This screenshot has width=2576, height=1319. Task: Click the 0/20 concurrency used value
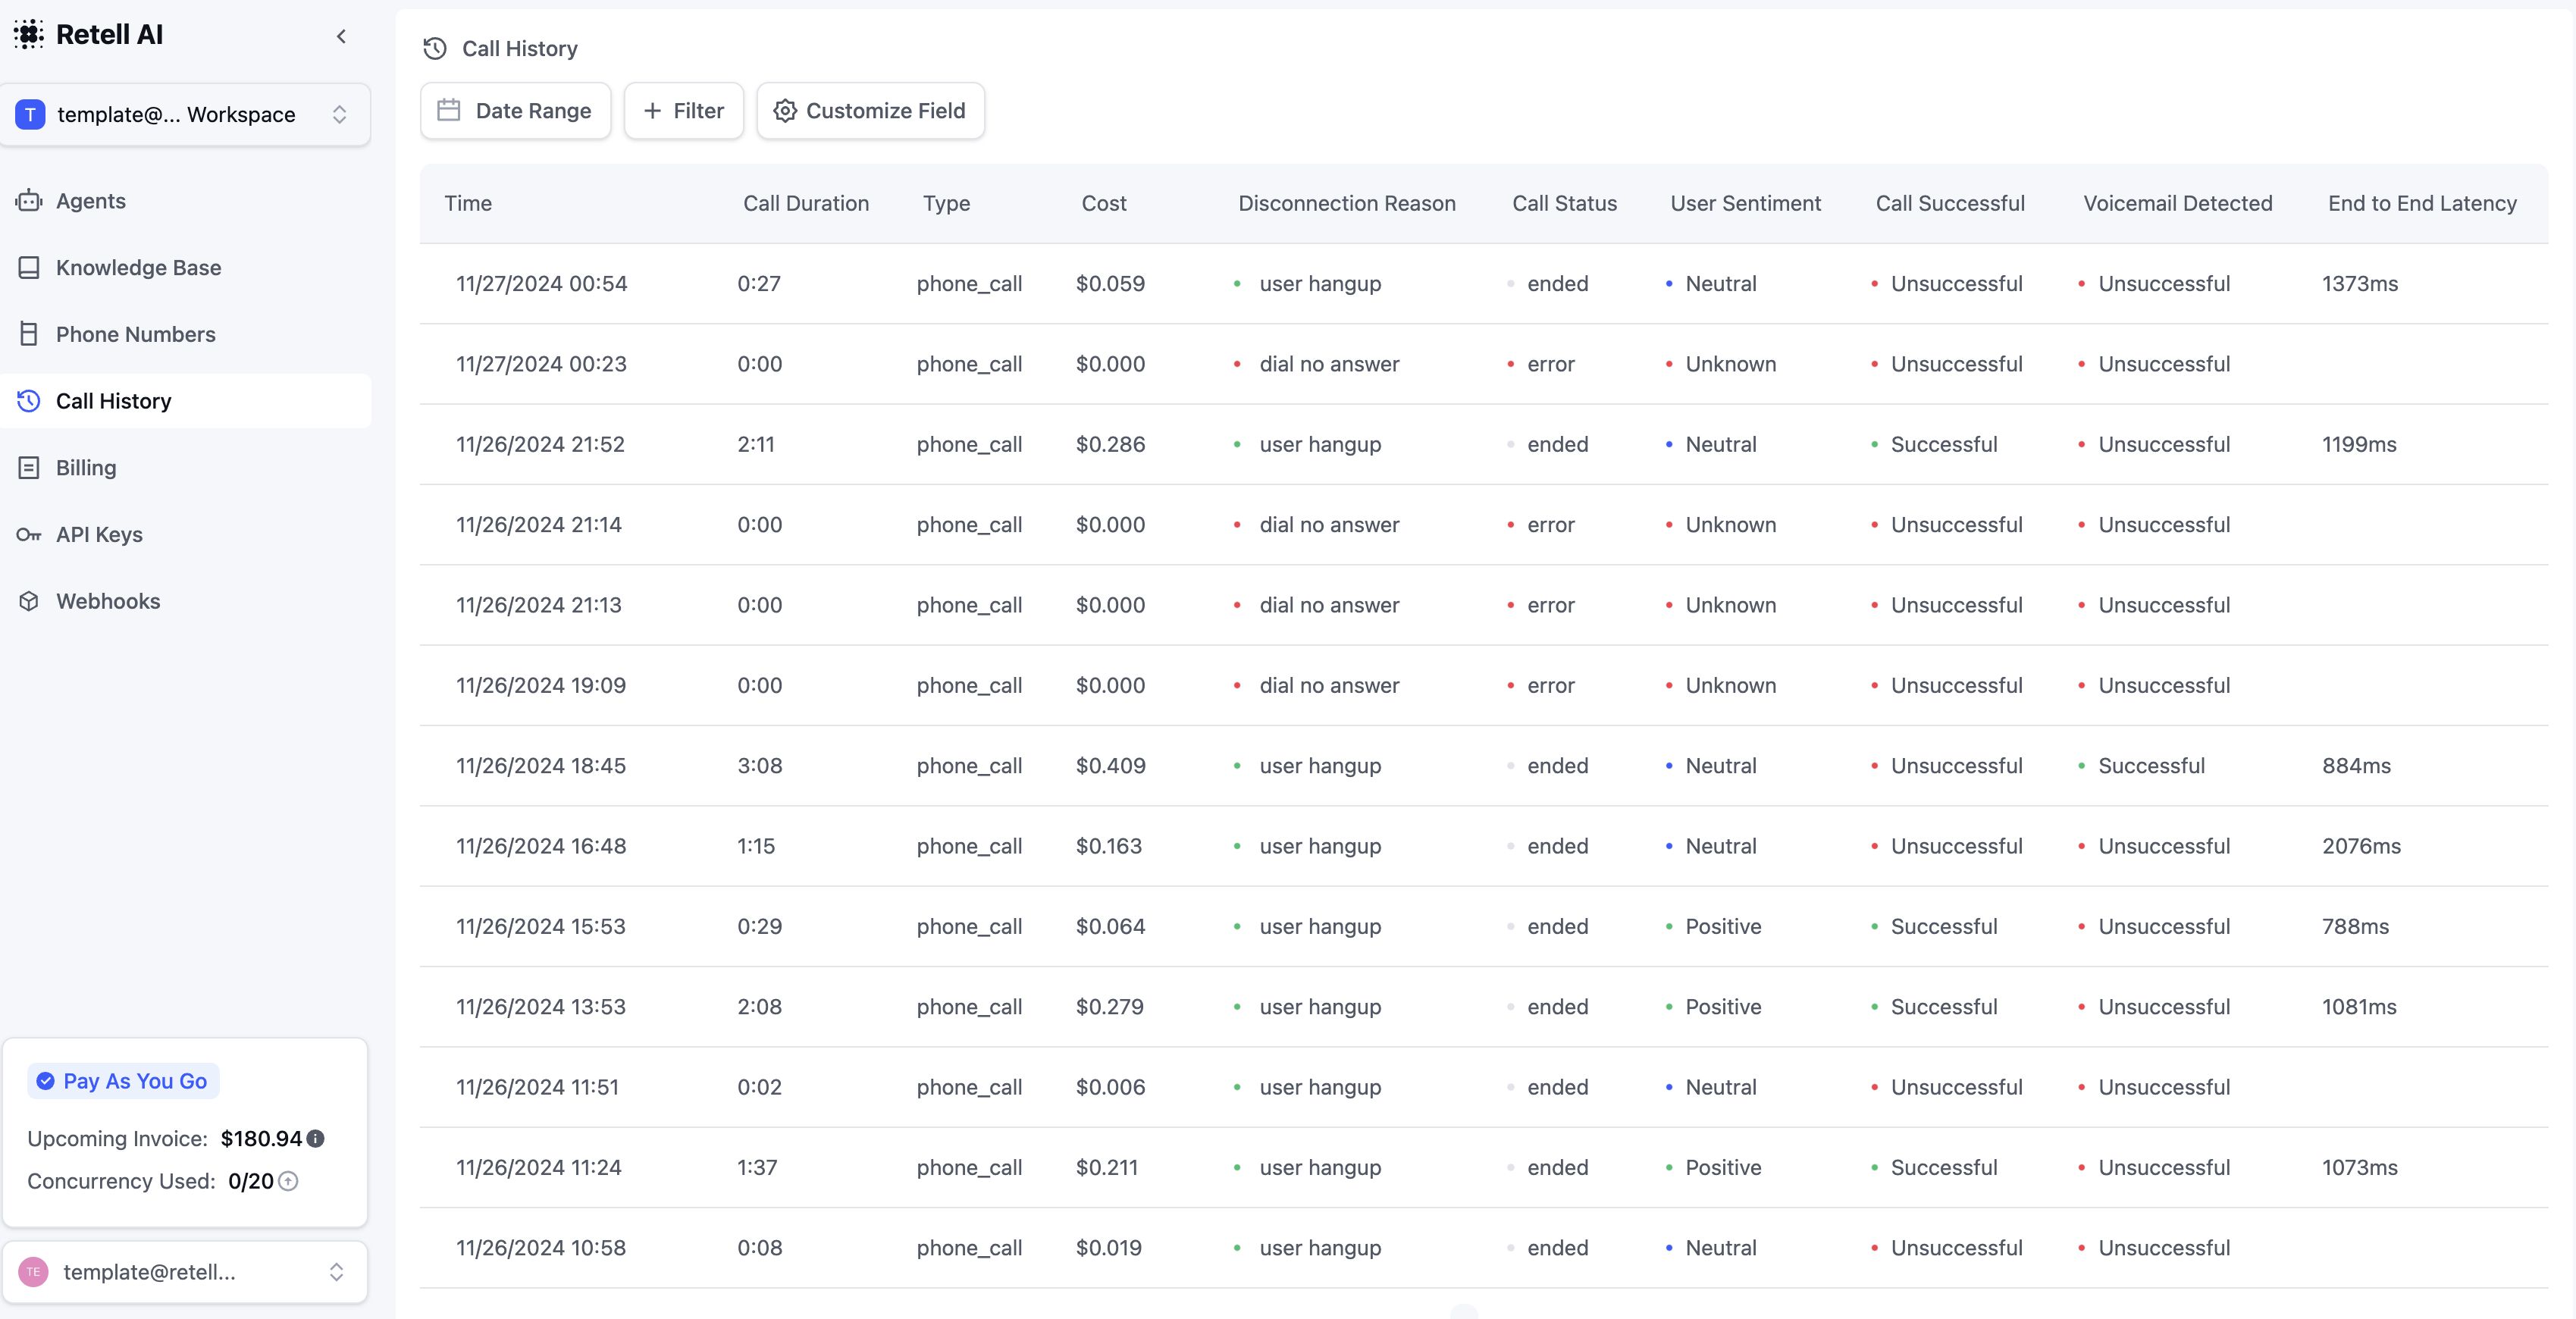tap(251, 1182)
